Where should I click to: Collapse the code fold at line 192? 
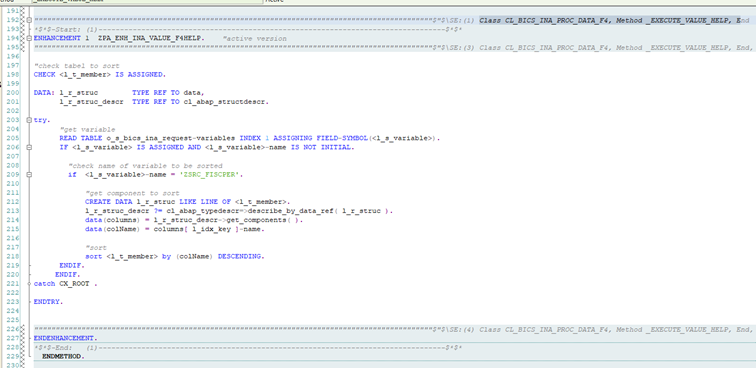pos(29,20)
